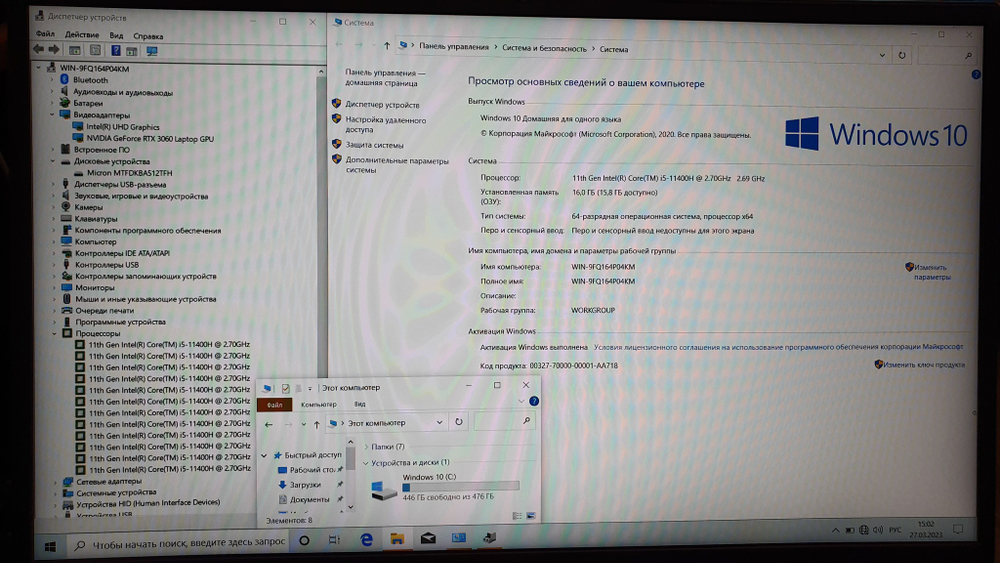Viewport: 1000px width, 563px height.
Task: Expand the Сетевые адаптеры category
Action: click(55, 482)
